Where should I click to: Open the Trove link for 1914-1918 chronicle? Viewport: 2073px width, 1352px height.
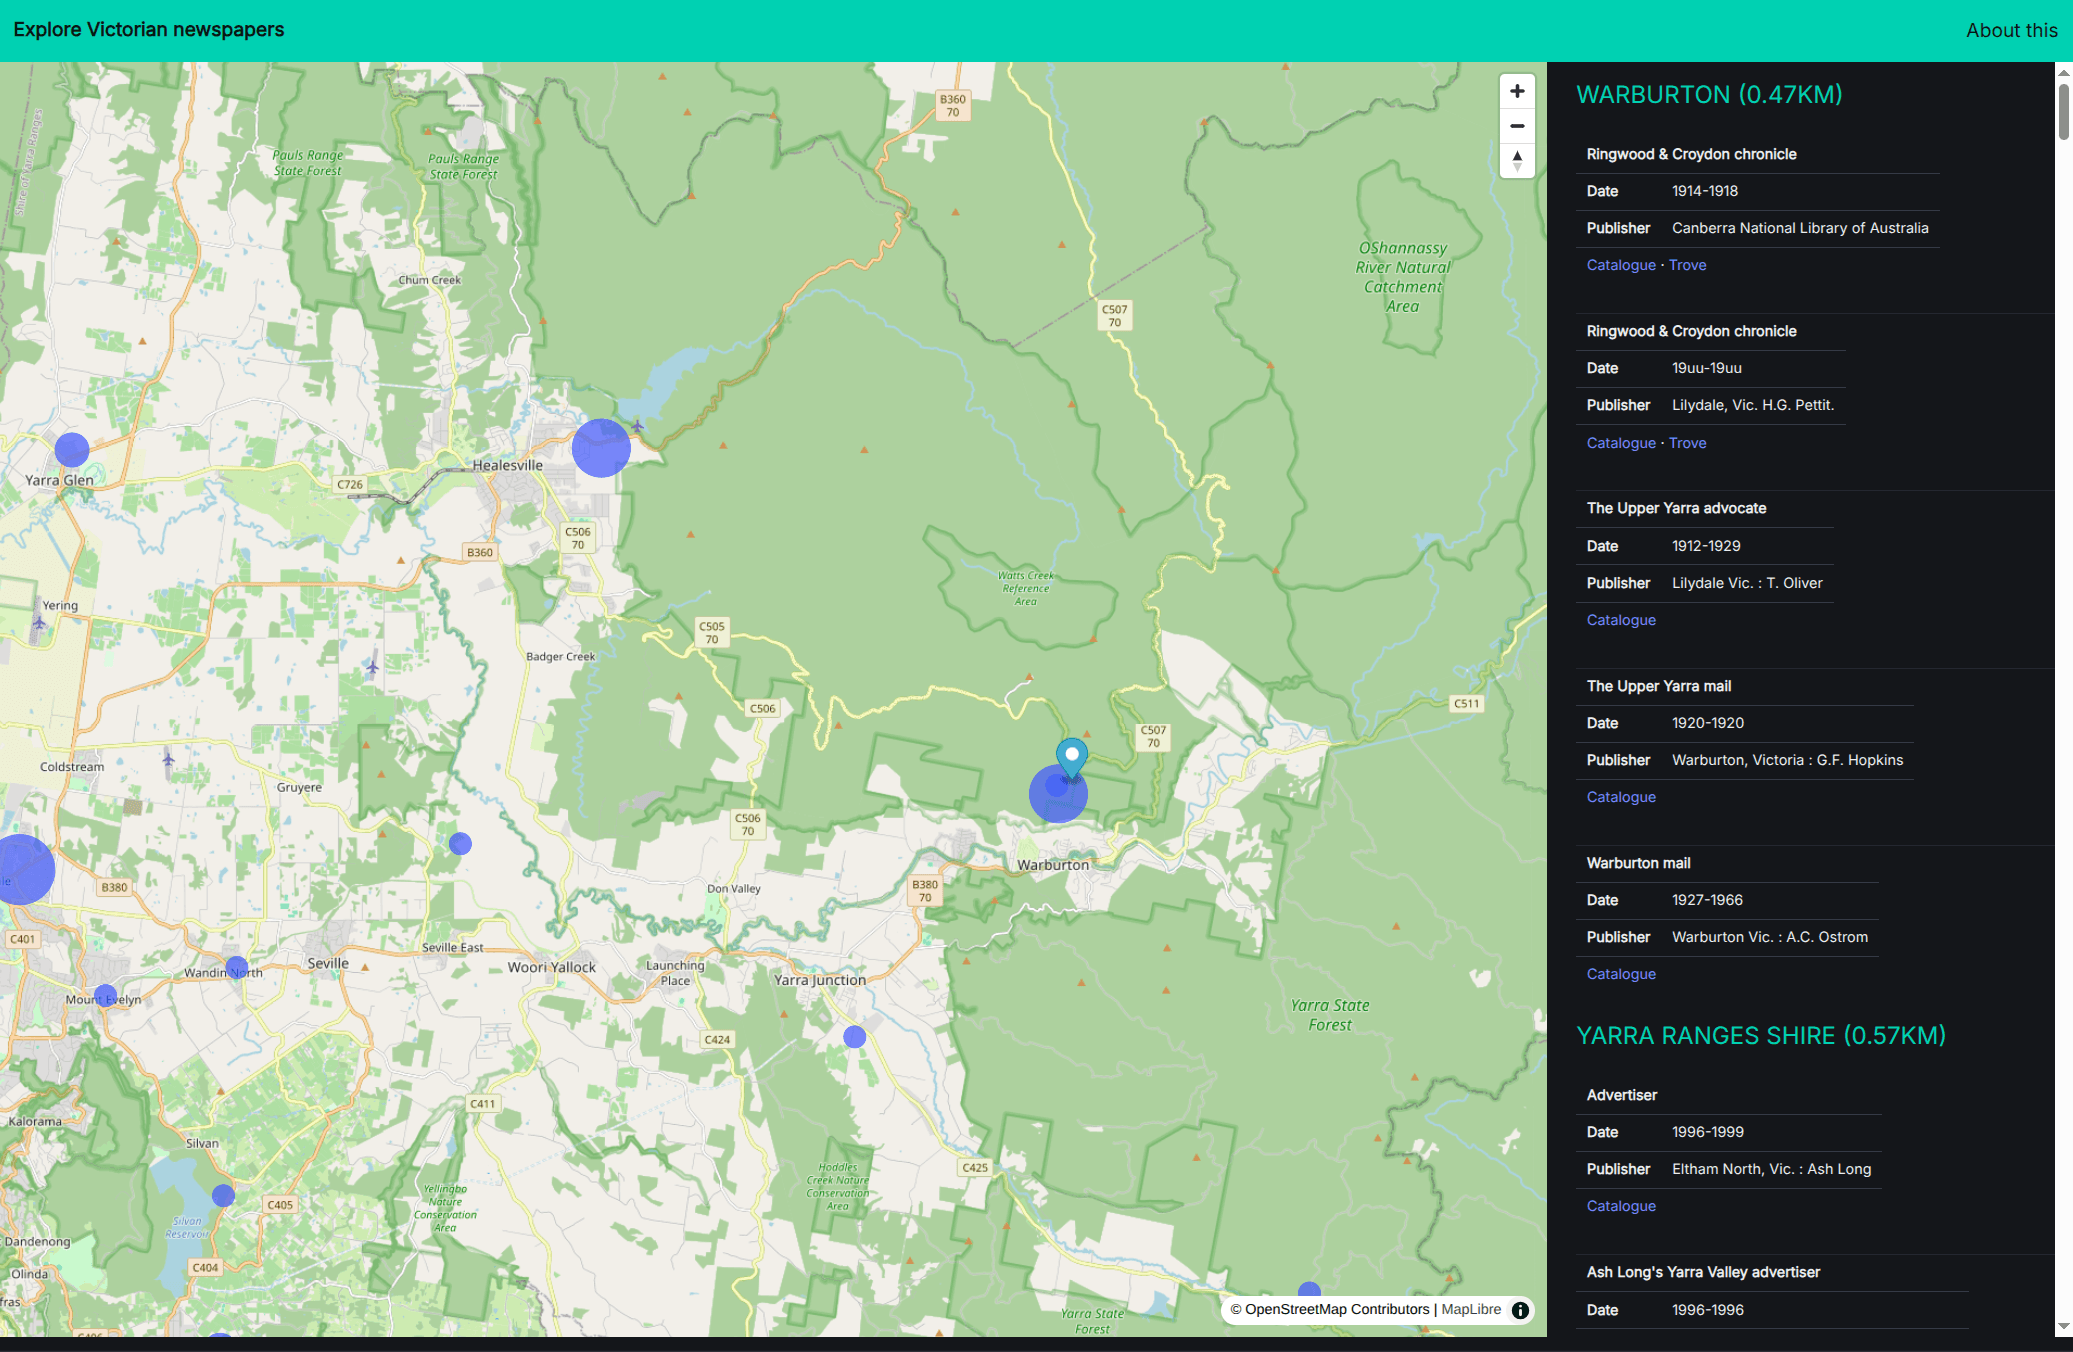coord(1687,265)
